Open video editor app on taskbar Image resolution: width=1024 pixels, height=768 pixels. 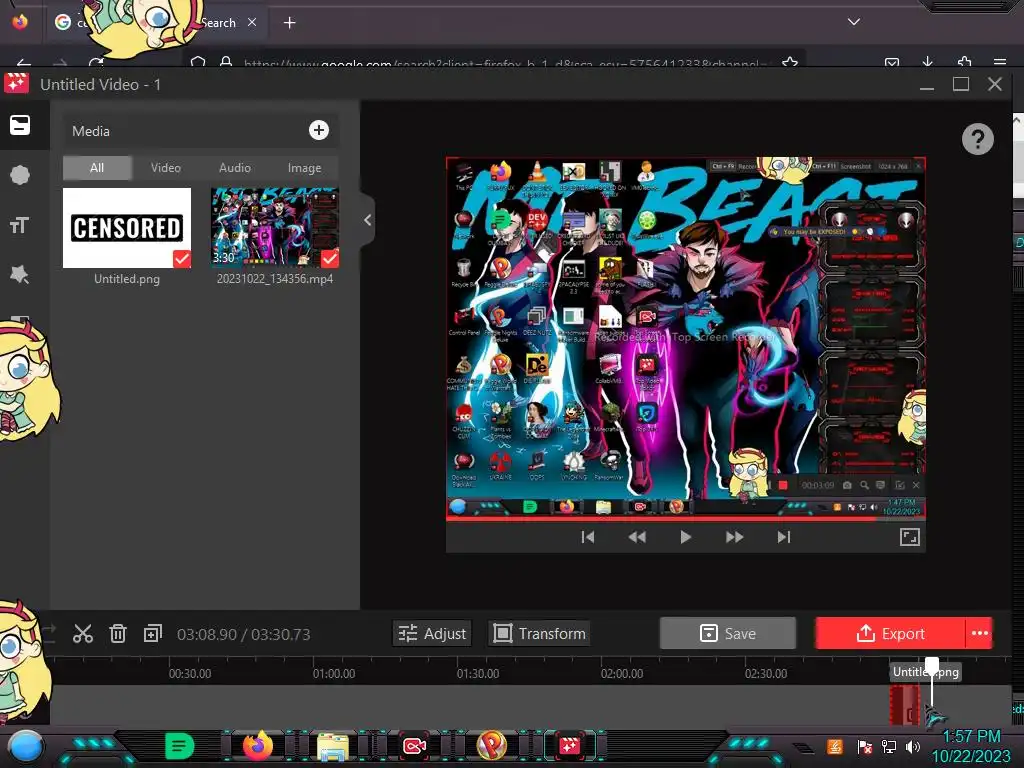[x=569, y=746]
